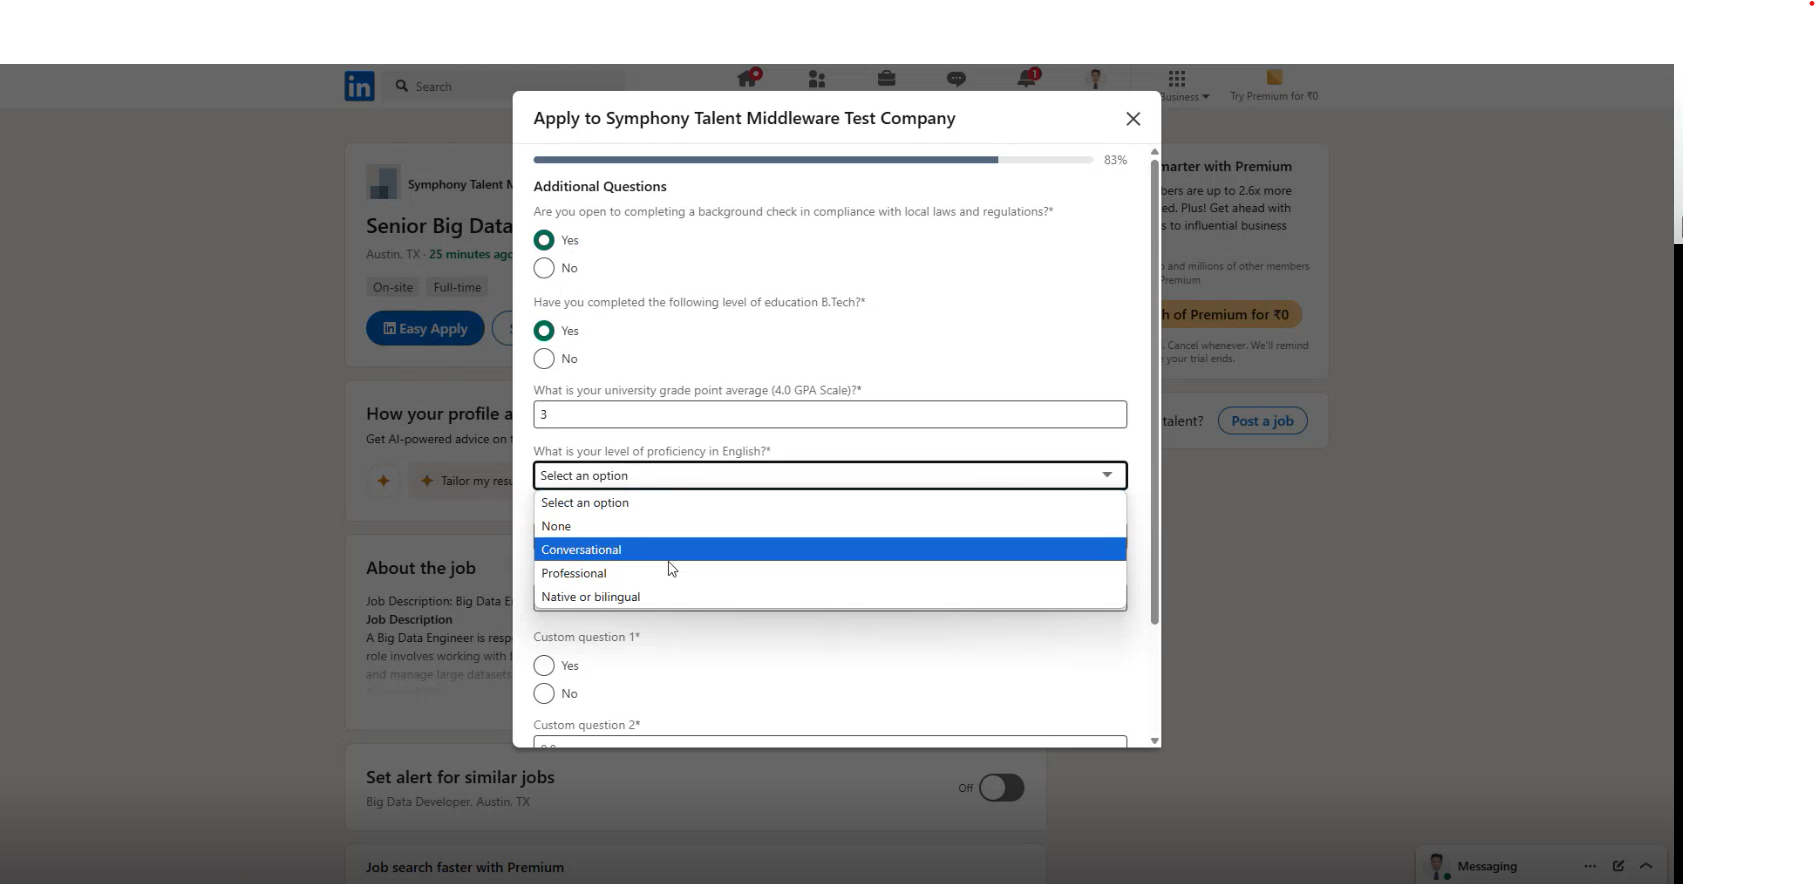Click the Post a job button

pos(1262,421)
